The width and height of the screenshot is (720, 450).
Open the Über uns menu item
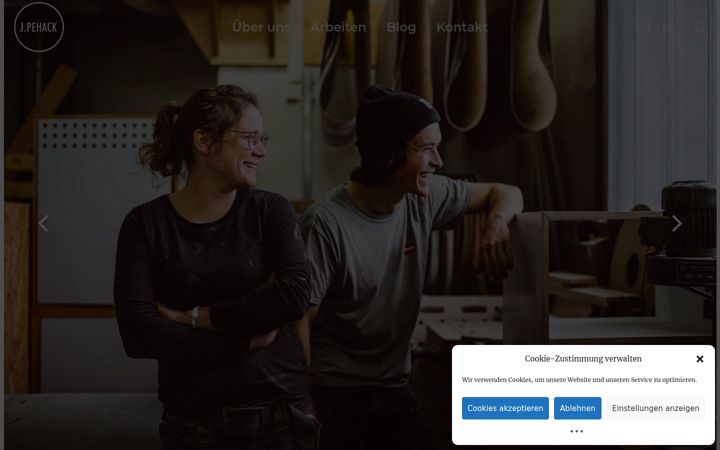(261, 27)
